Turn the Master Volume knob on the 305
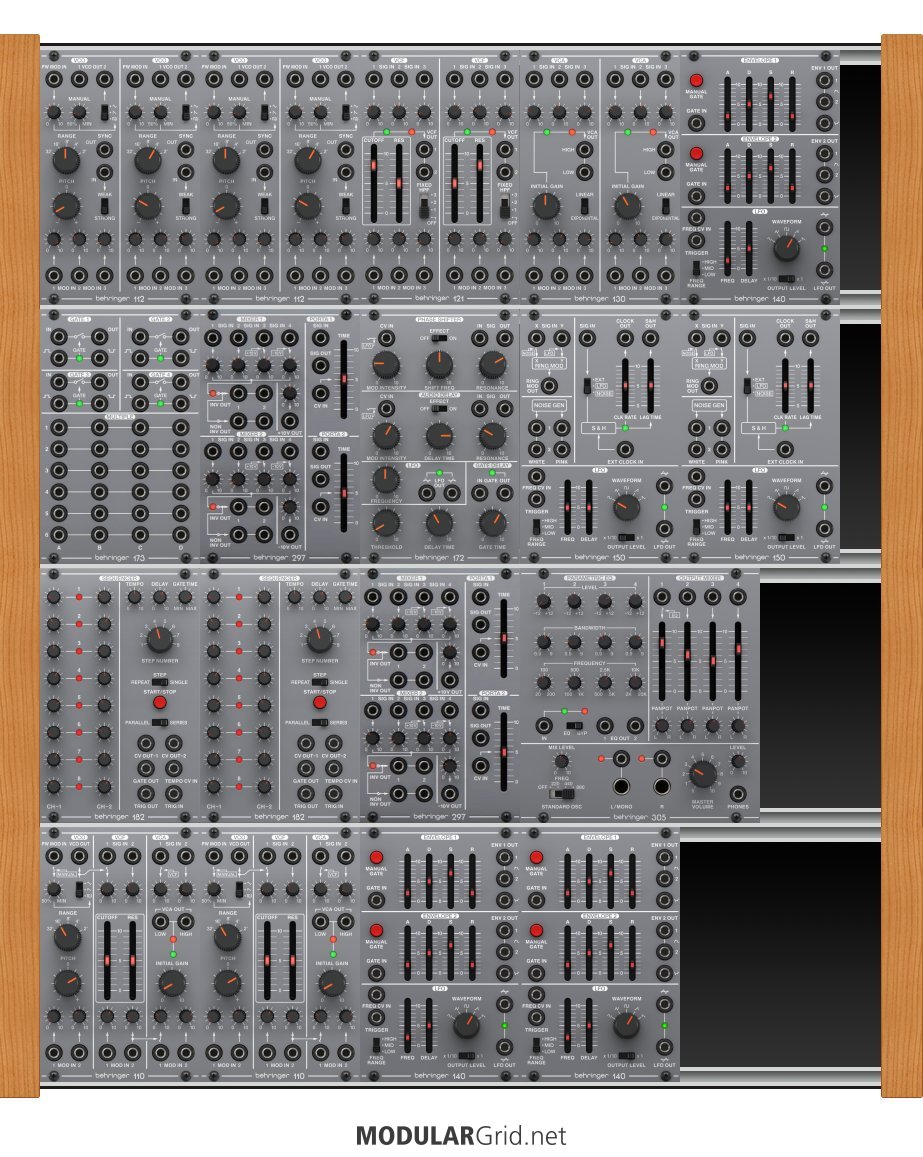923x1157 pixels. pos(702,774)
